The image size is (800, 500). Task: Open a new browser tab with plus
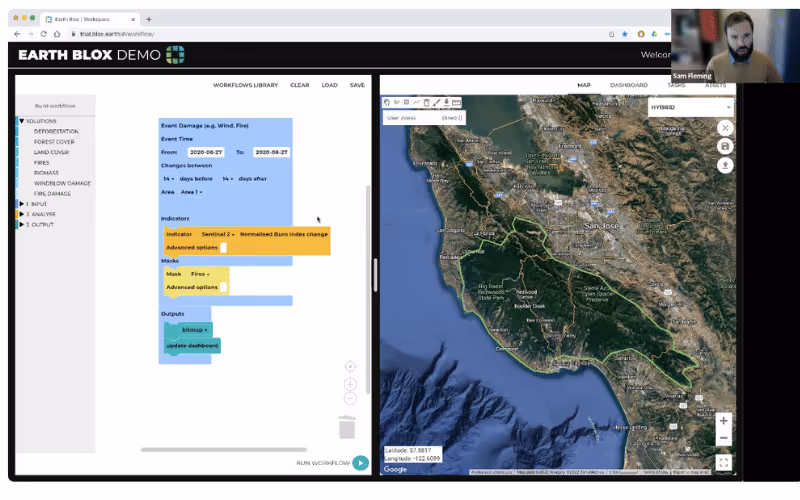(148, 19)
